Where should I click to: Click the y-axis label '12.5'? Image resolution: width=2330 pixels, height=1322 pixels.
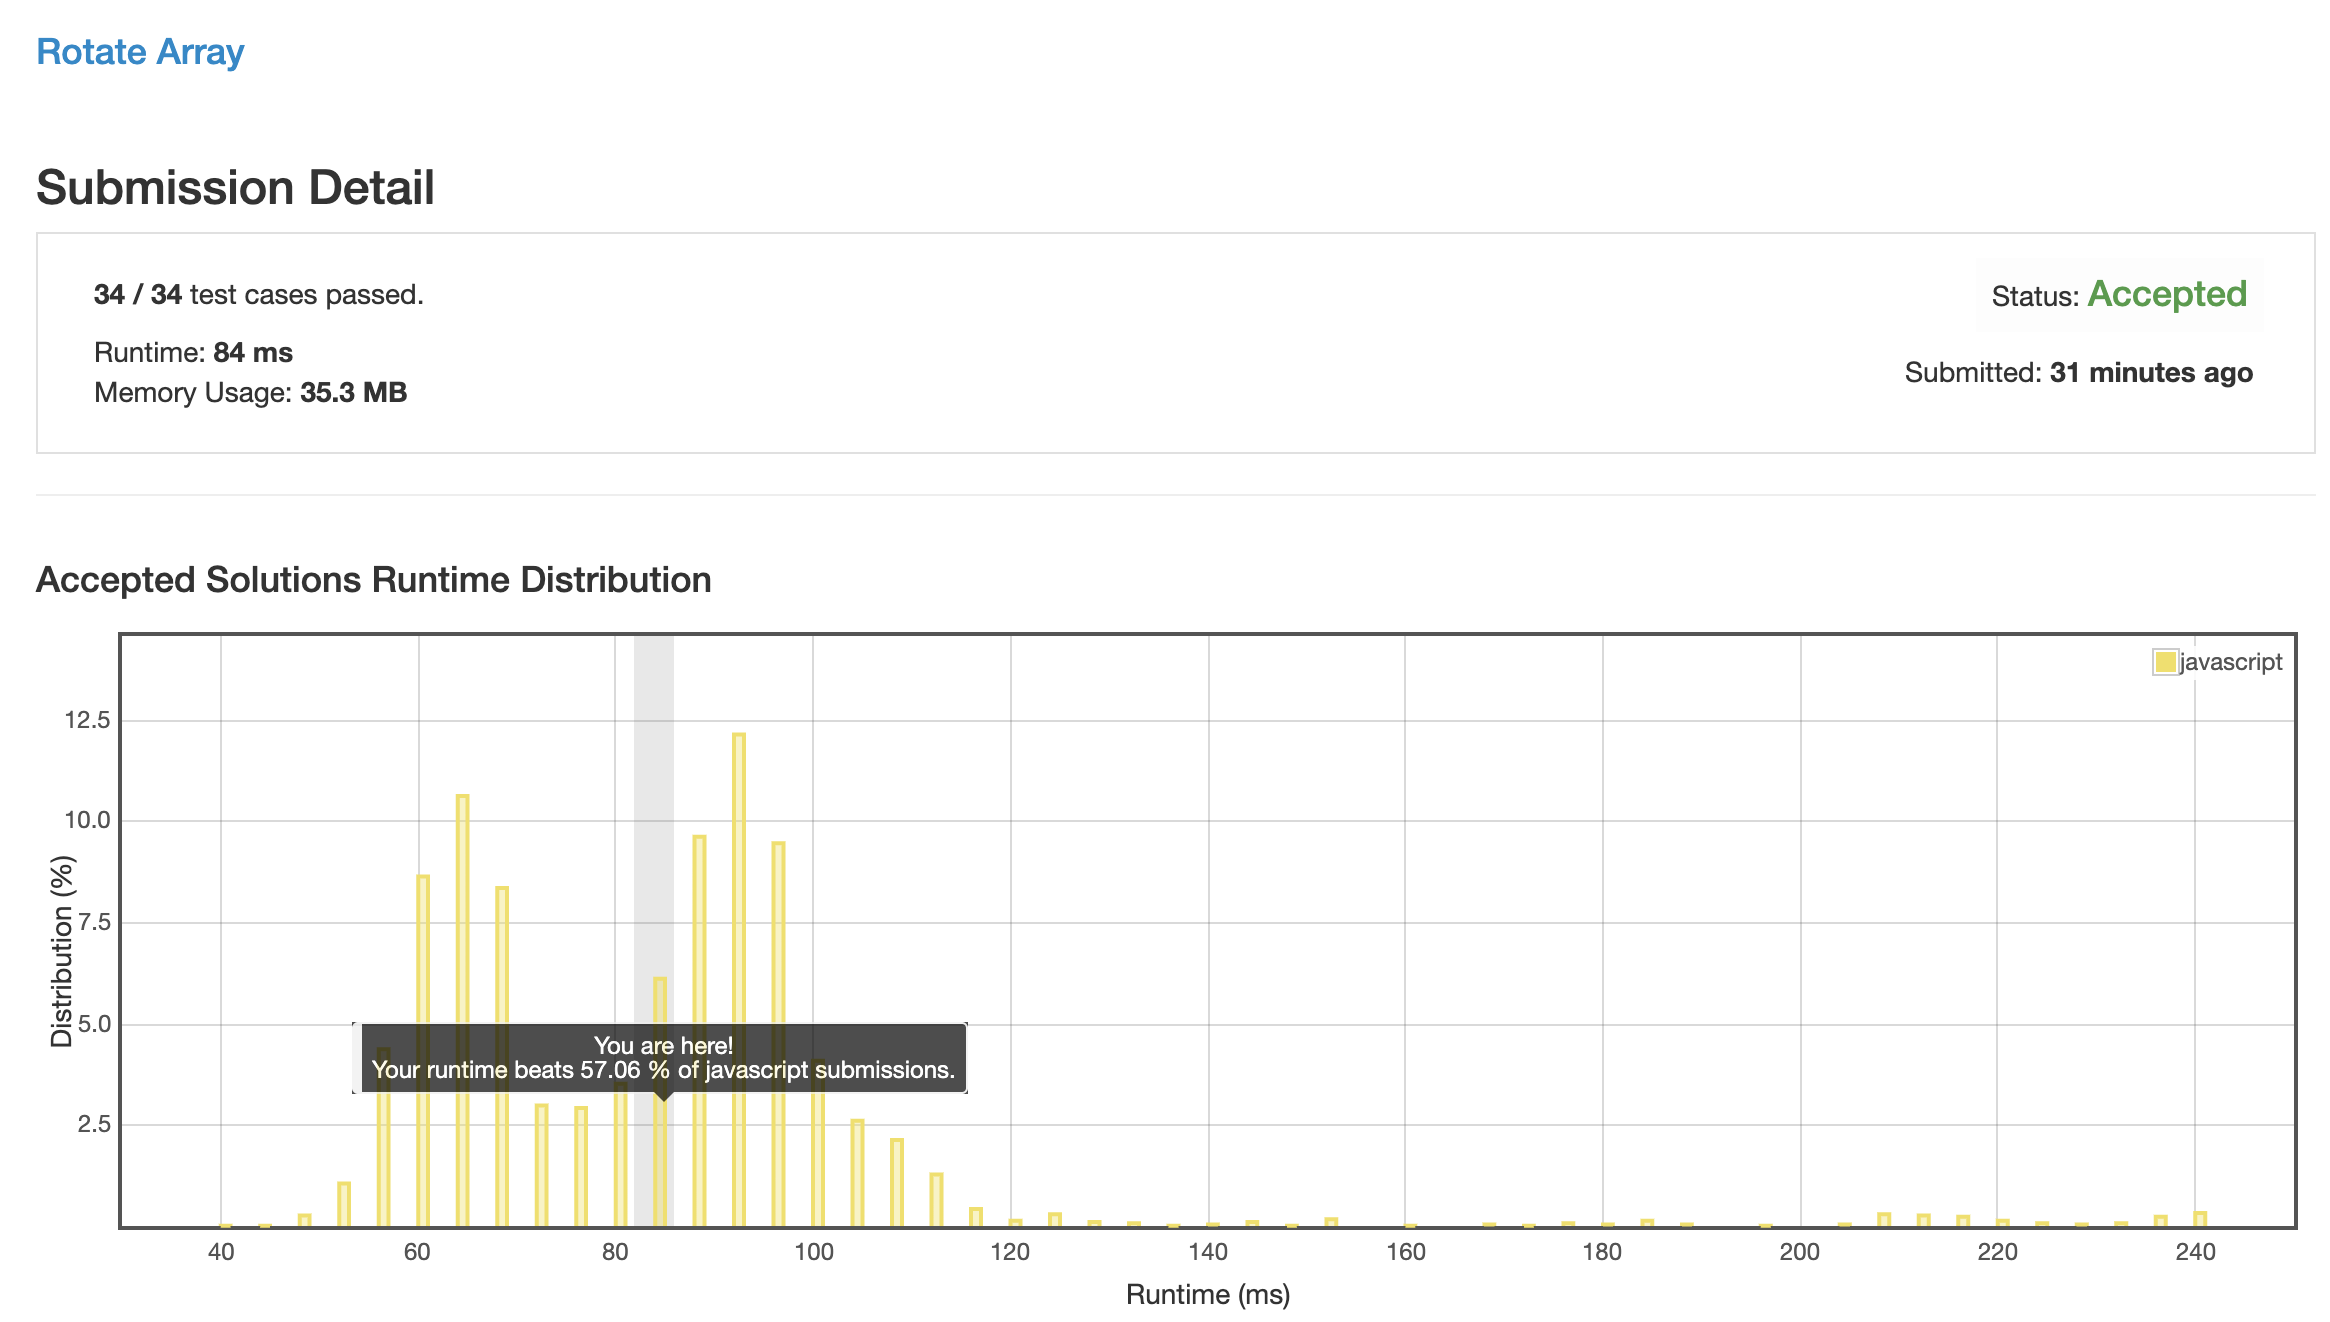pyautogui.click(x=87, y=720)
